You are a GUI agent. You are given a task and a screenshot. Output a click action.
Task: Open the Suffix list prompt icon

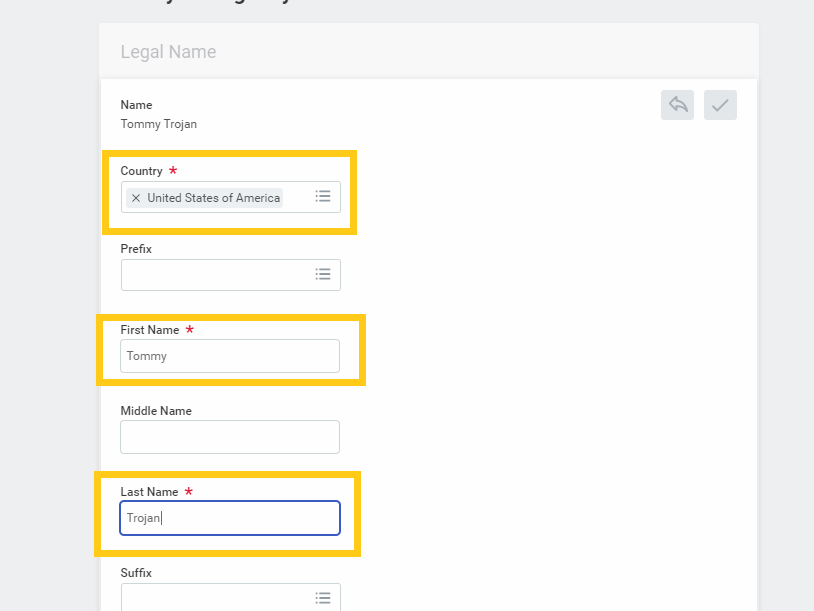(x=323, y=598)
